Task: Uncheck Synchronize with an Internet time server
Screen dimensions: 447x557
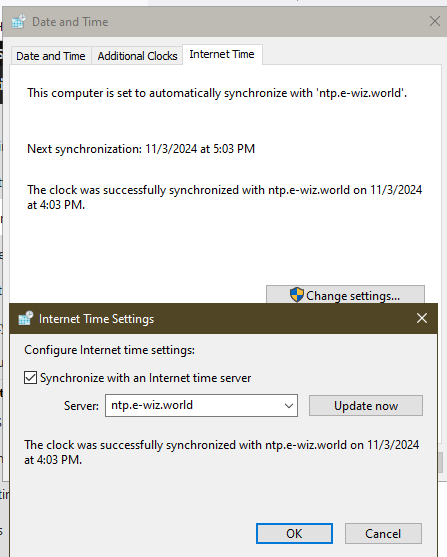Action: pyautogui.click(x=31, y=378)
